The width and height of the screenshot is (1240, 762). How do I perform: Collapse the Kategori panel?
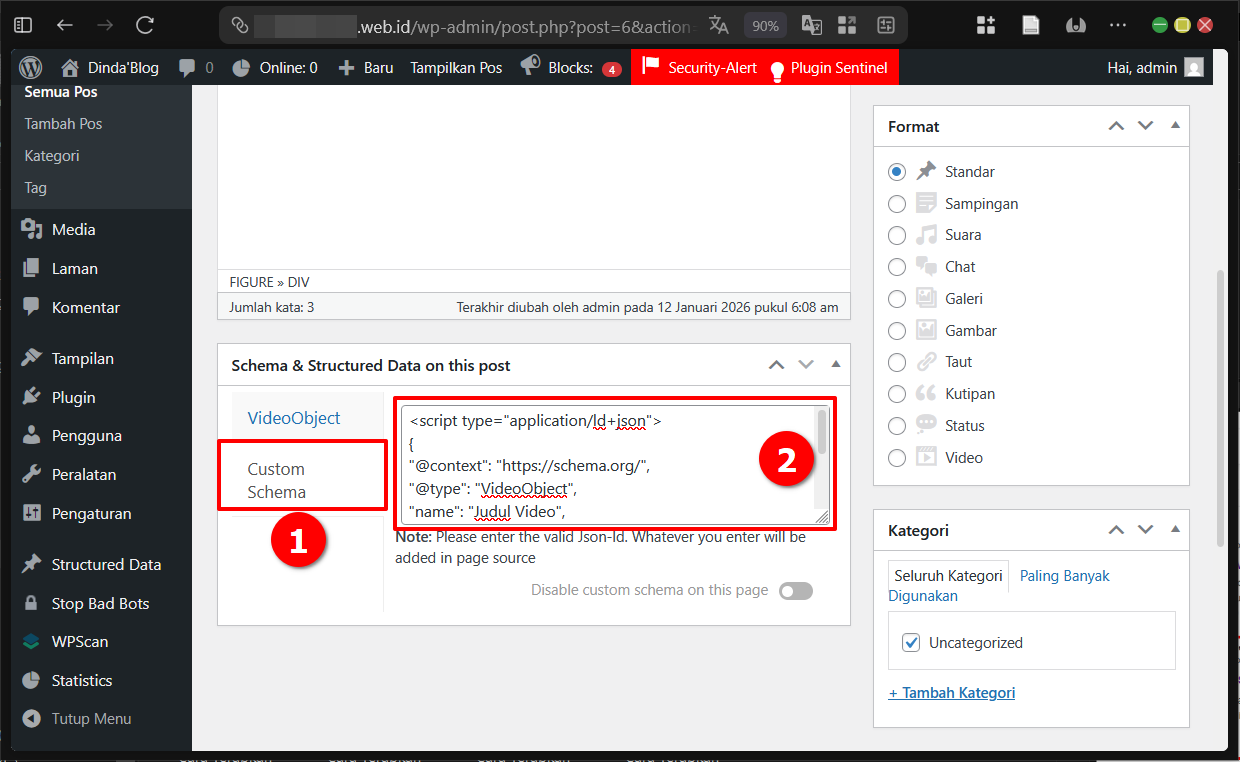coord(1175,530)
